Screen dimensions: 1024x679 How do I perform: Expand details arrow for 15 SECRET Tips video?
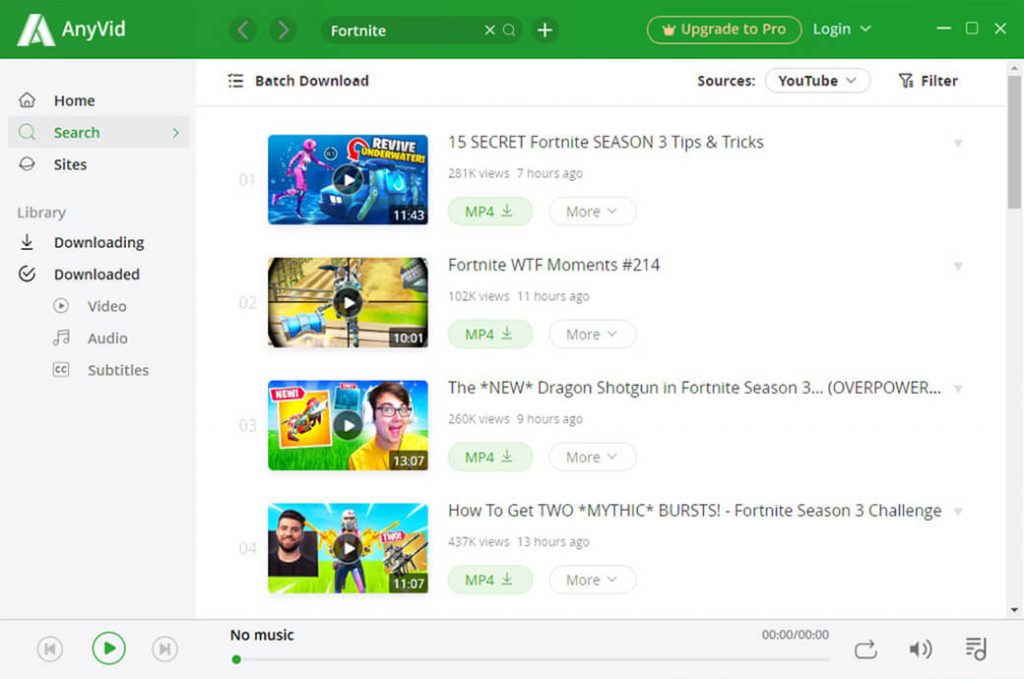pyautogui.click(x=958, y=142)
